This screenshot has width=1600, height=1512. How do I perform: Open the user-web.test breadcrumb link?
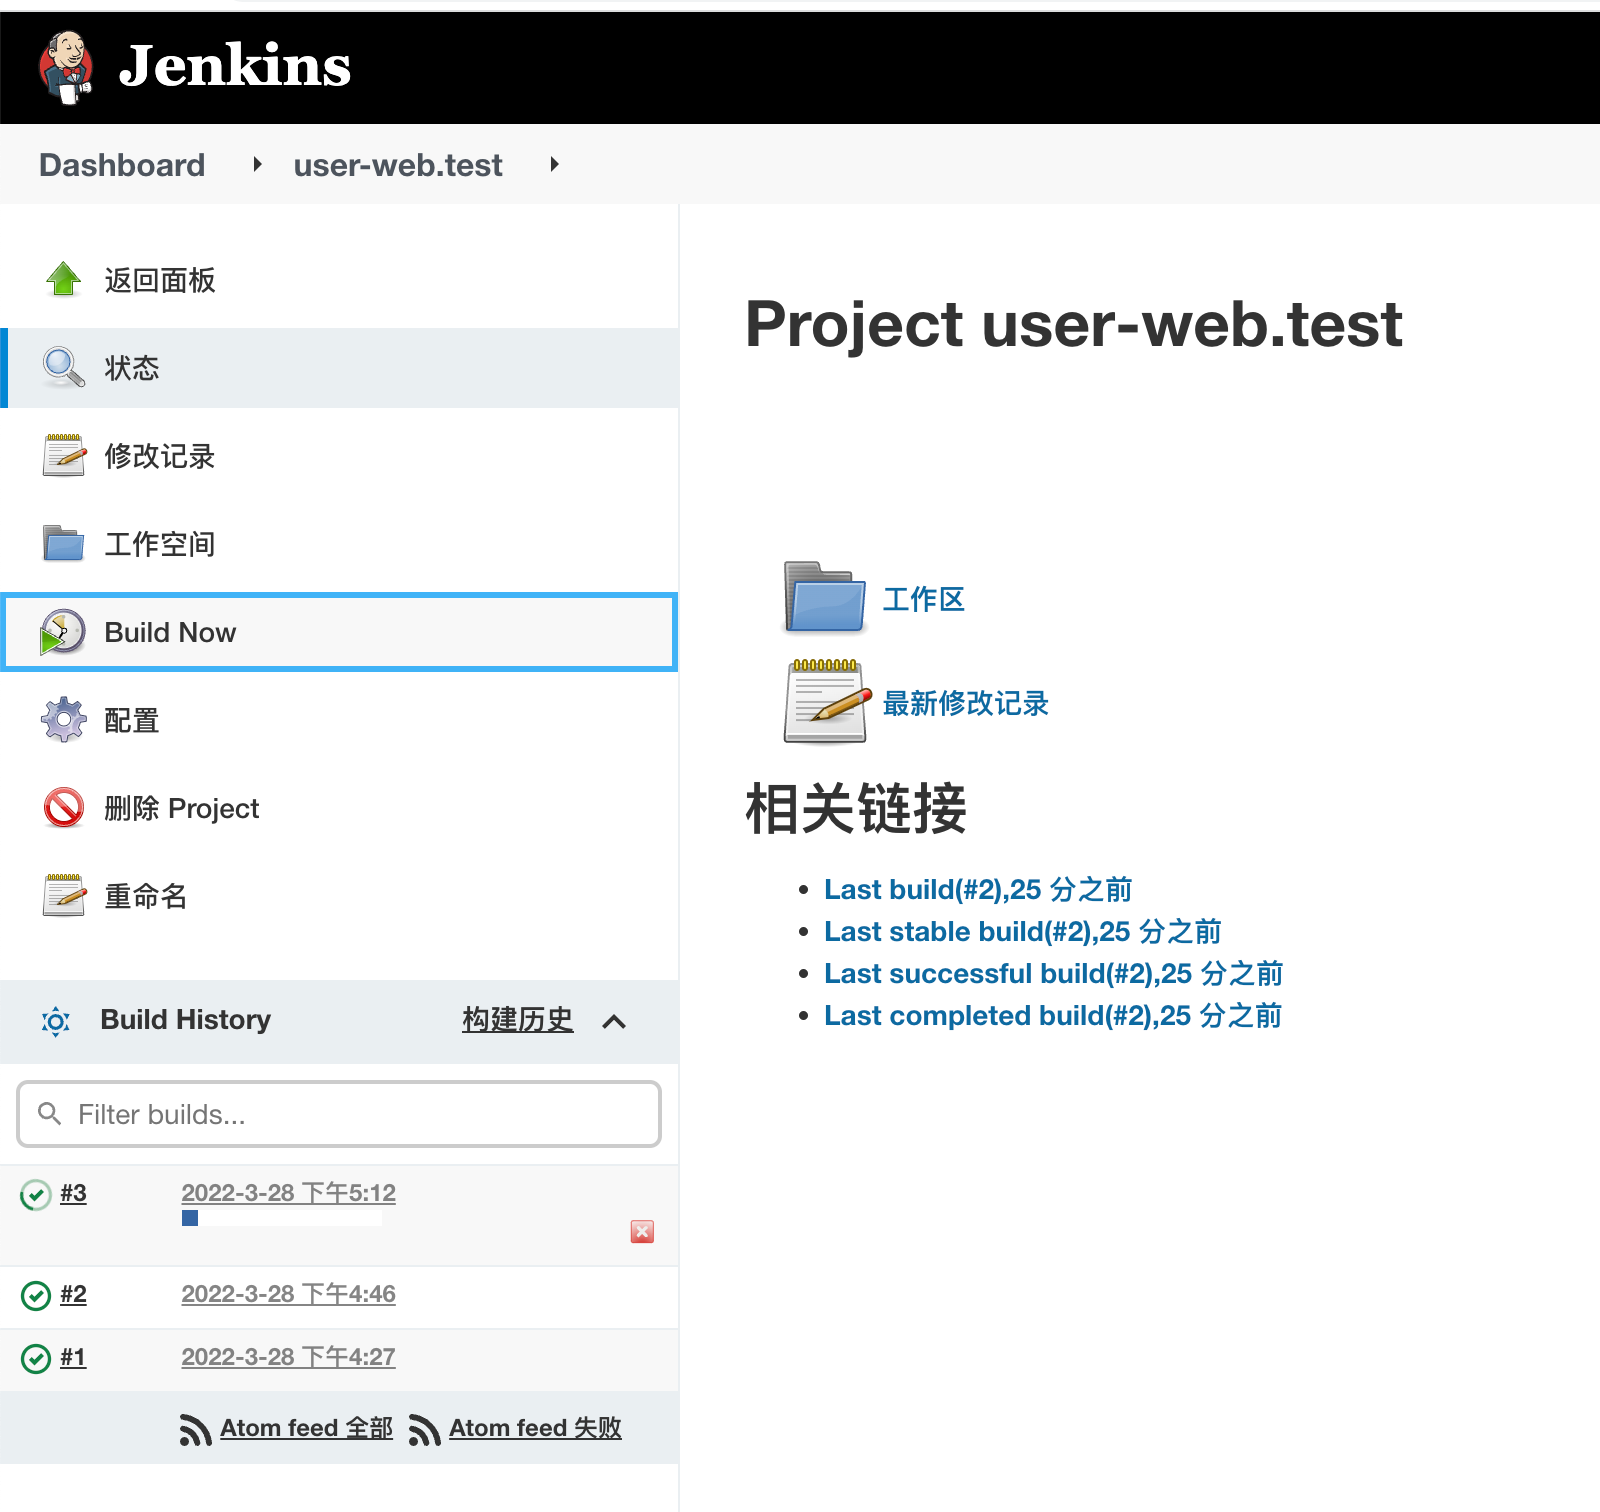[x=398, y=165]
